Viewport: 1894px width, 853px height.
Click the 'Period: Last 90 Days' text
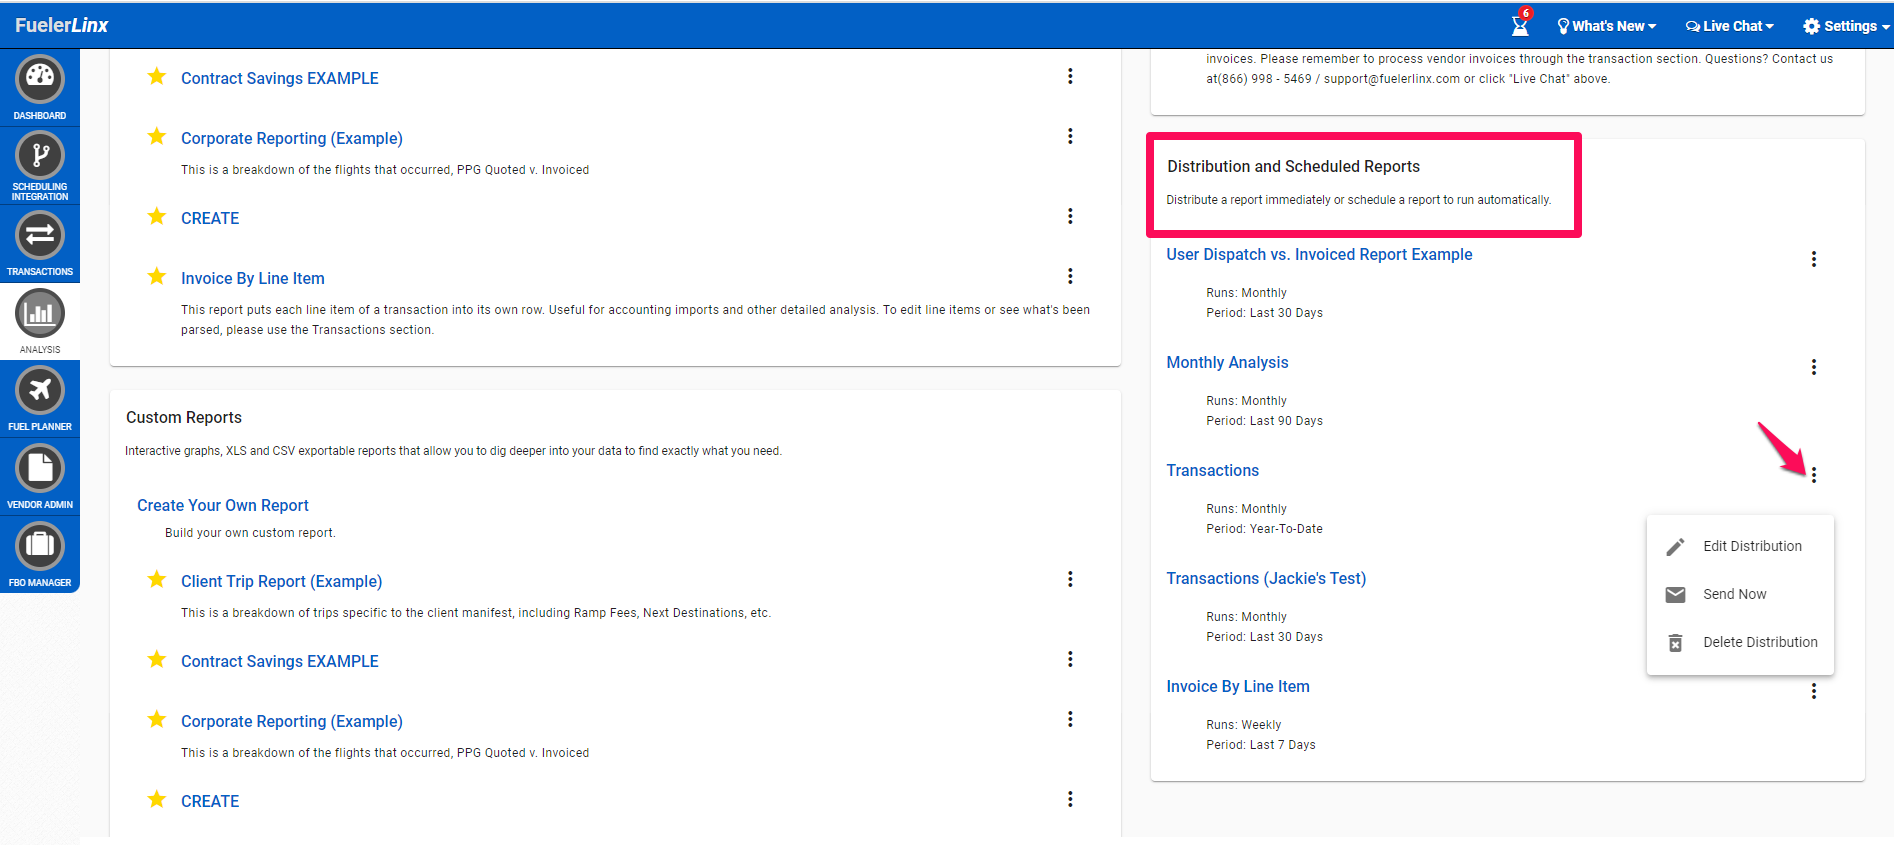pos(1264,421)
